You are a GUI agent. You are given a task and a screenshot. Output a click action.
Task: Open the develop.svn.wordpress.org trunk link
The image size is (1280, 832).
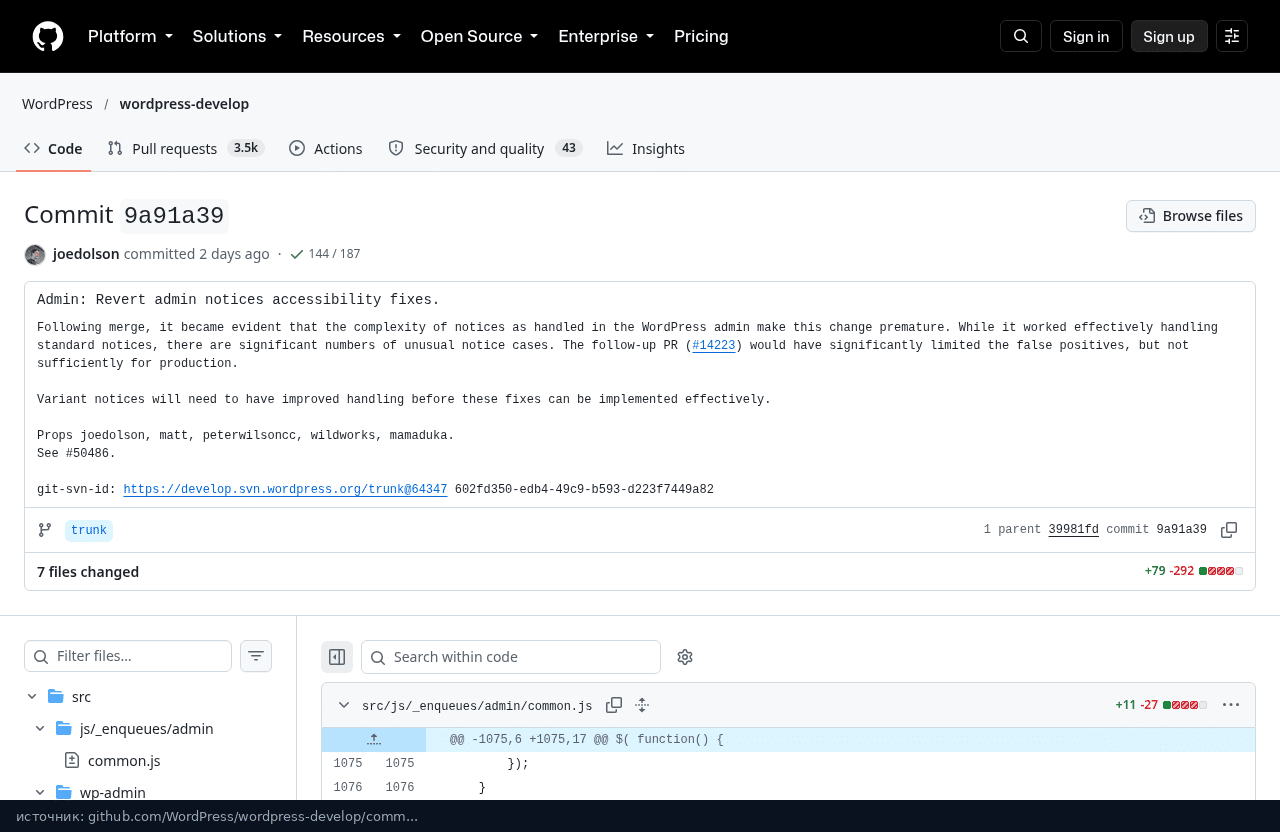pos(285,489)
